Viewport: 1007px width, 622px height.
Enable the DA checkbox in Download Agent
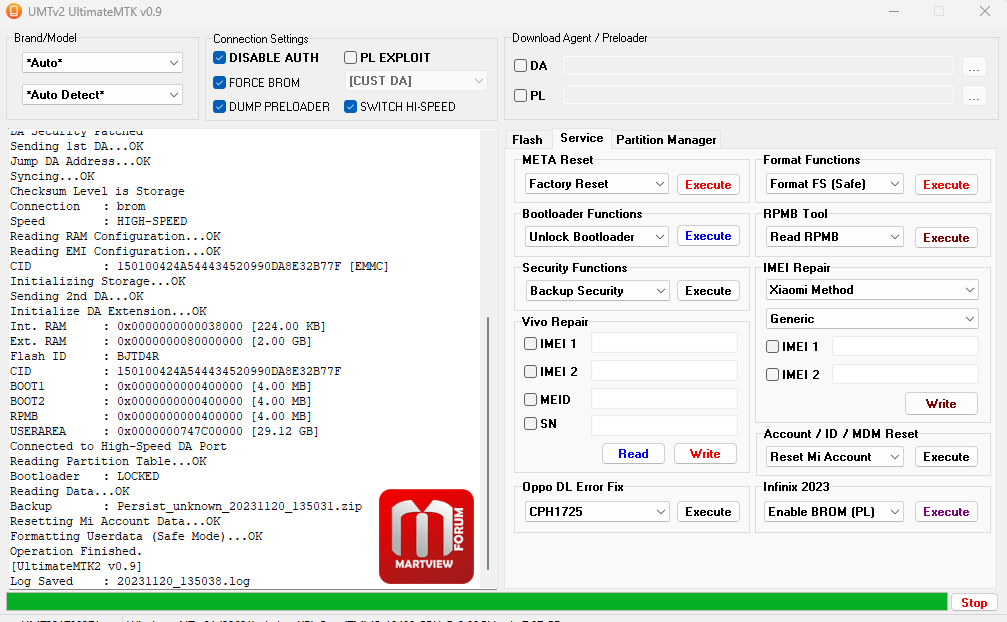click(521, 65)
